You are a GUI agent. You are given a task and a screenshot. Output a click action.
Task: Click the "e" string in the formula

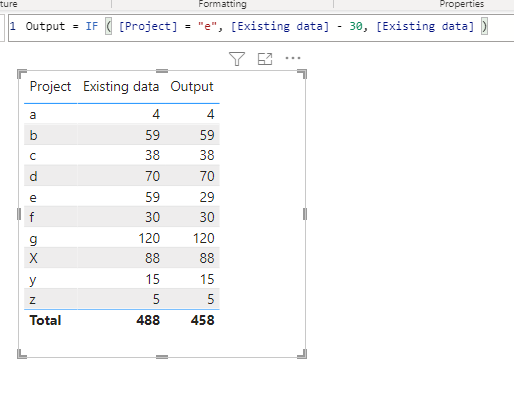click(207, 26)
